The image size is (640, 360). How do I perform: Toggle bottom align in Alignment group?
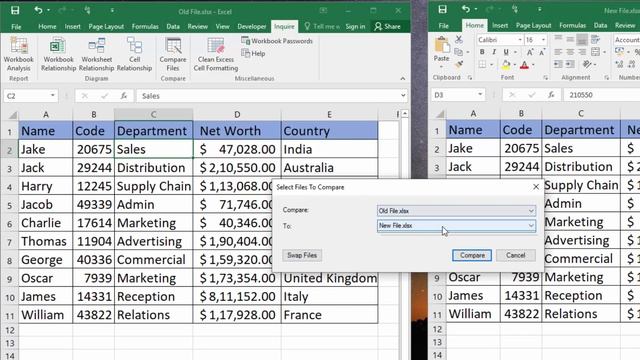point(582,40)
